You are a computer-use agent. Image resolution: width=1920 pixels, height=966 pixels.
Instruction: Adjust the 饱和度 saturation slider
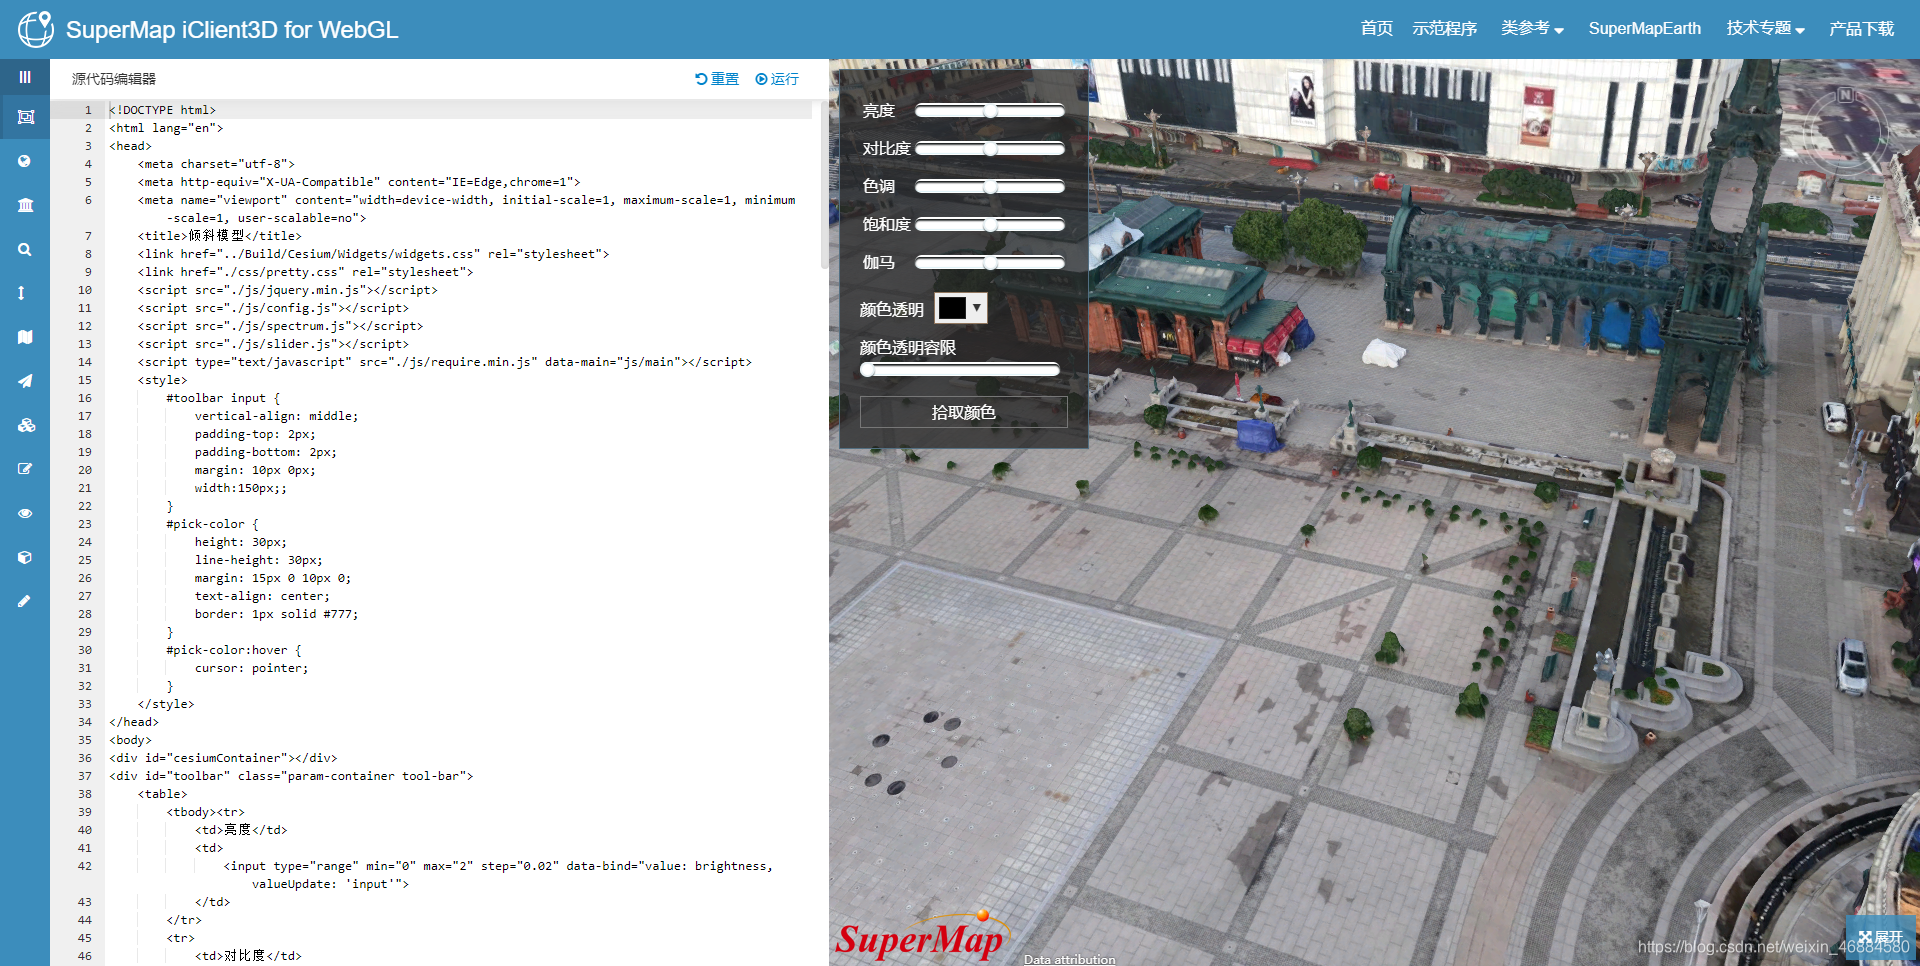click(x=990, y=225)
